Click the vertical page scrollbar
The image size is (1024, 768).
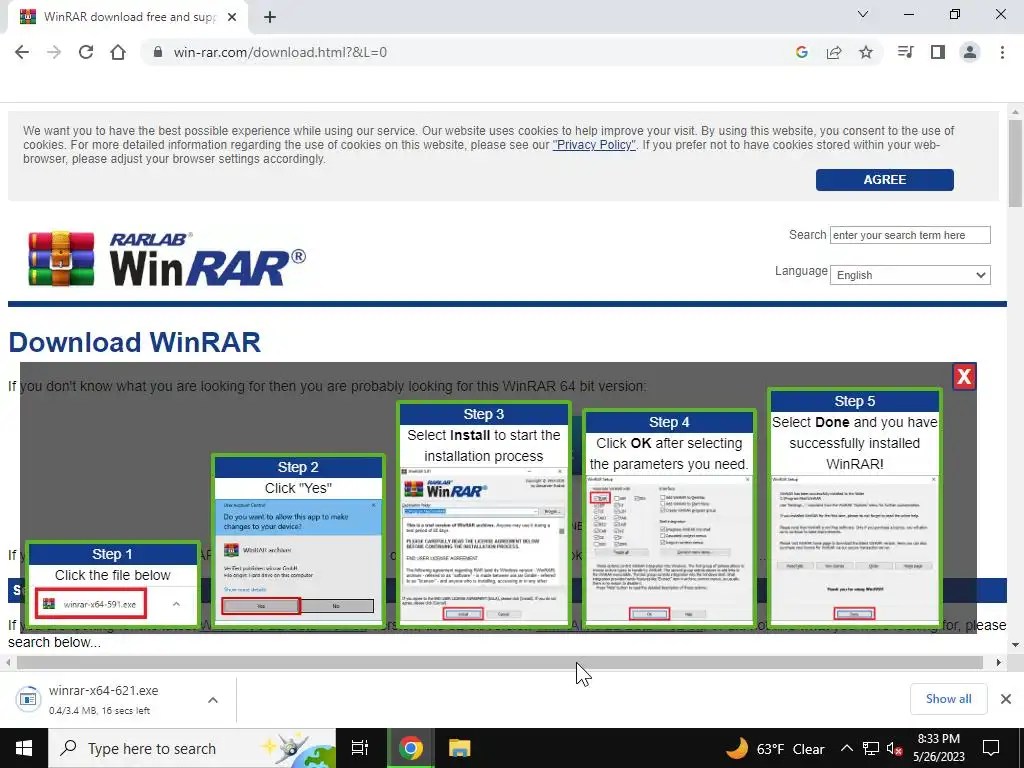[x=1015, y=163]
